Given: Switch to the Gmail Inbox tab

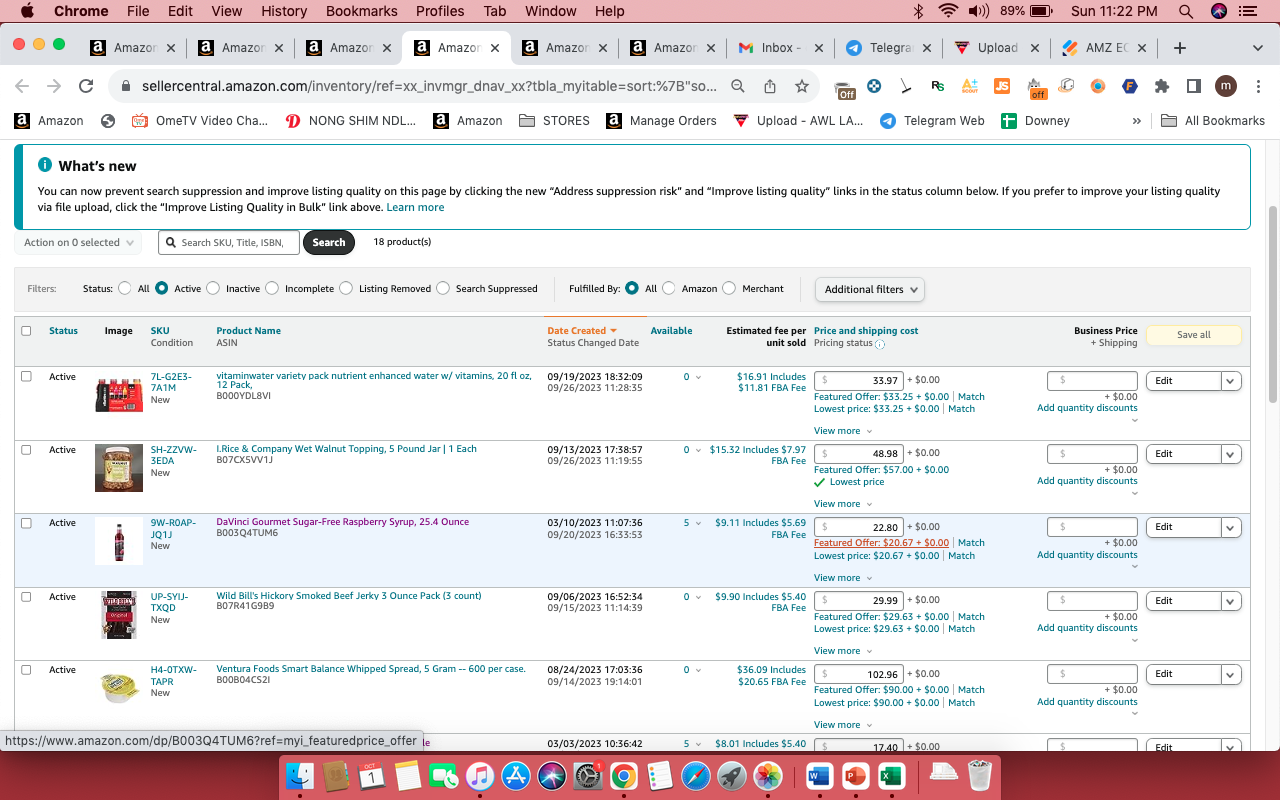Looking at the screenshot, I should (x=779, y=48).
